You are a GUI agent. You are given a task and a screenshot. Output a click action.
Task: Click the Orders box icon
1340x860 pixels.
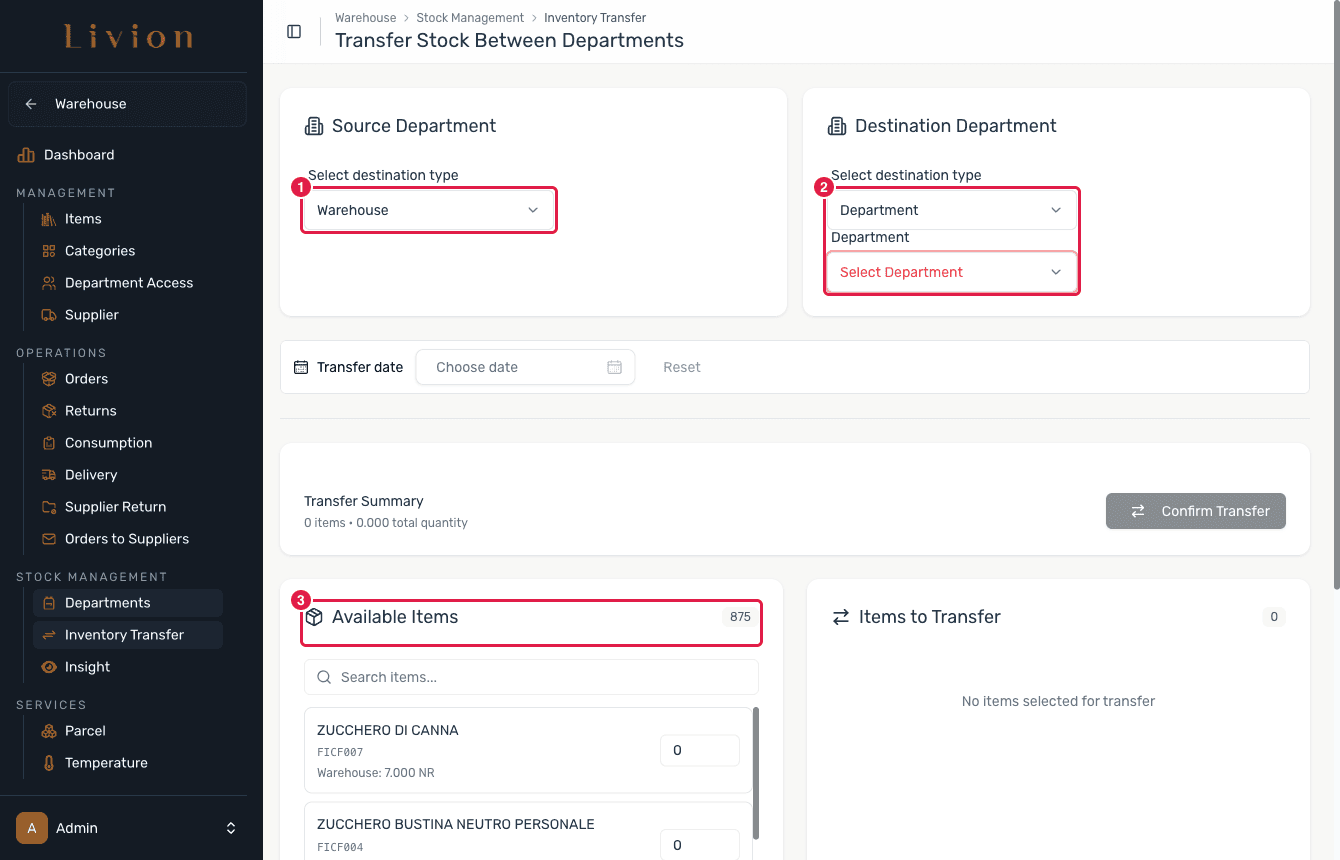pyautogui.click(x=48, y=379)
